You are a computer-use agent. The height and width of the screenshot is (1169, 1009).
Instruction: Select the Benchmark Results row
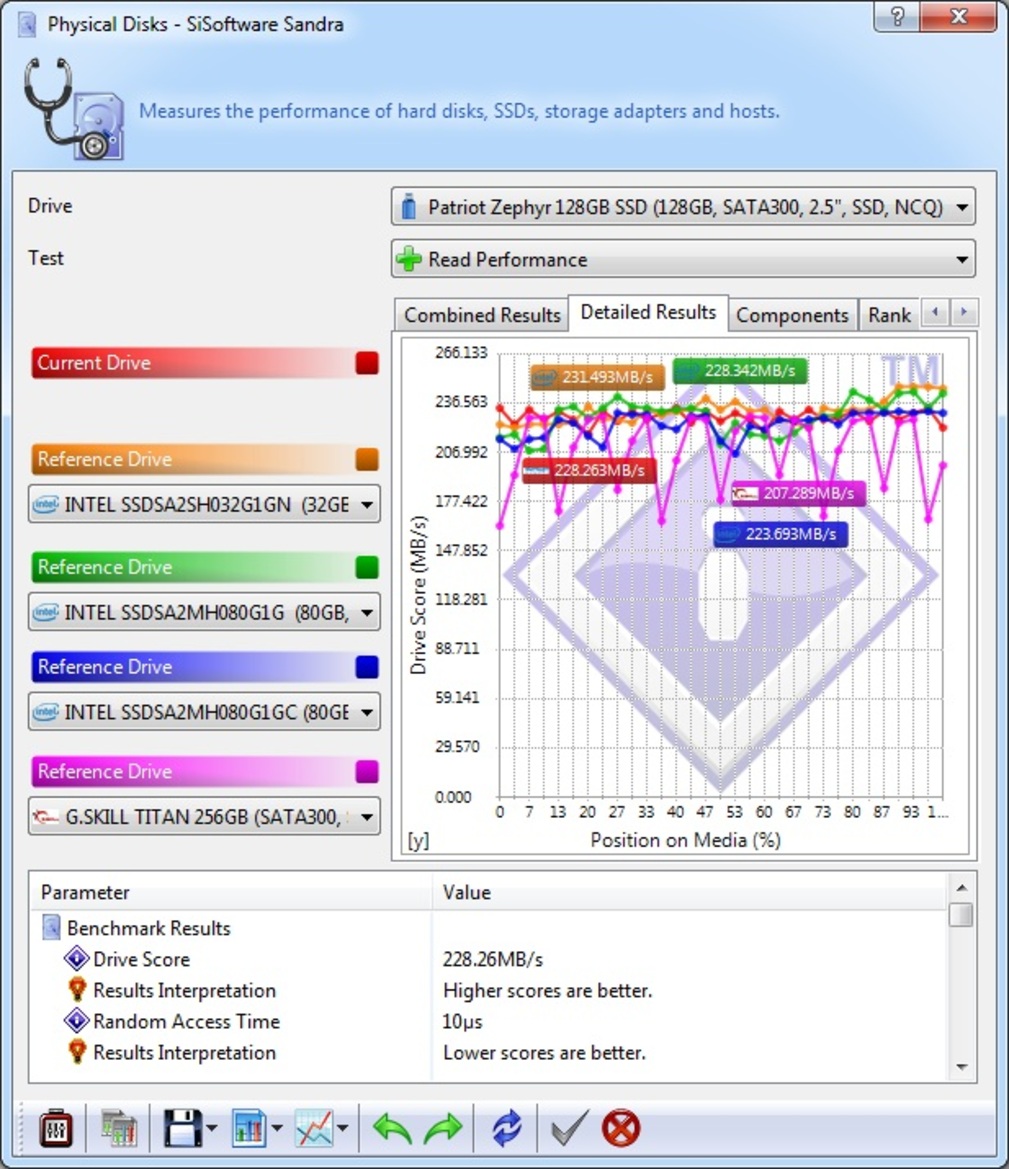[488, 928]
